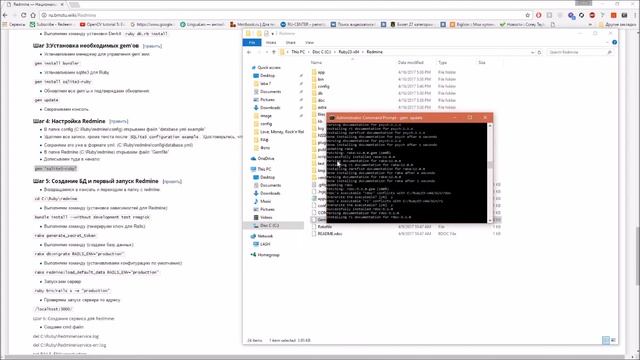640x360 pixels.
Task: Click the Opera extension icon in Chrome
Action: click(x=538, y=15)
